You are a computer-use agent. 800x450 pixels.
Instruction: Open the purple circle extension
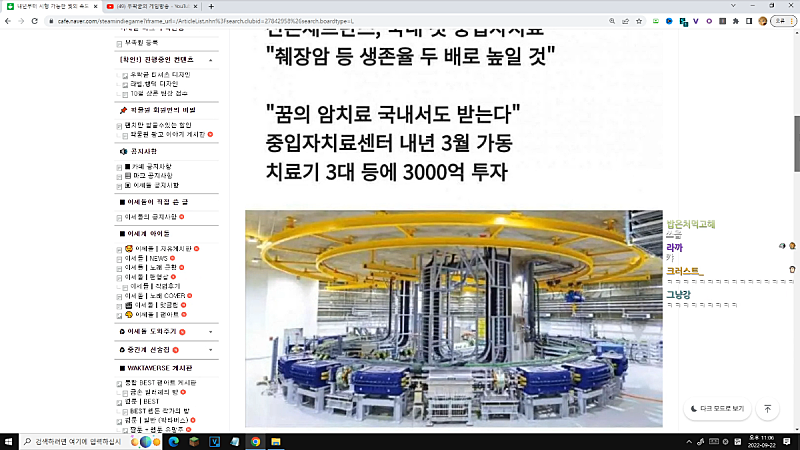[x=709, y=21]
